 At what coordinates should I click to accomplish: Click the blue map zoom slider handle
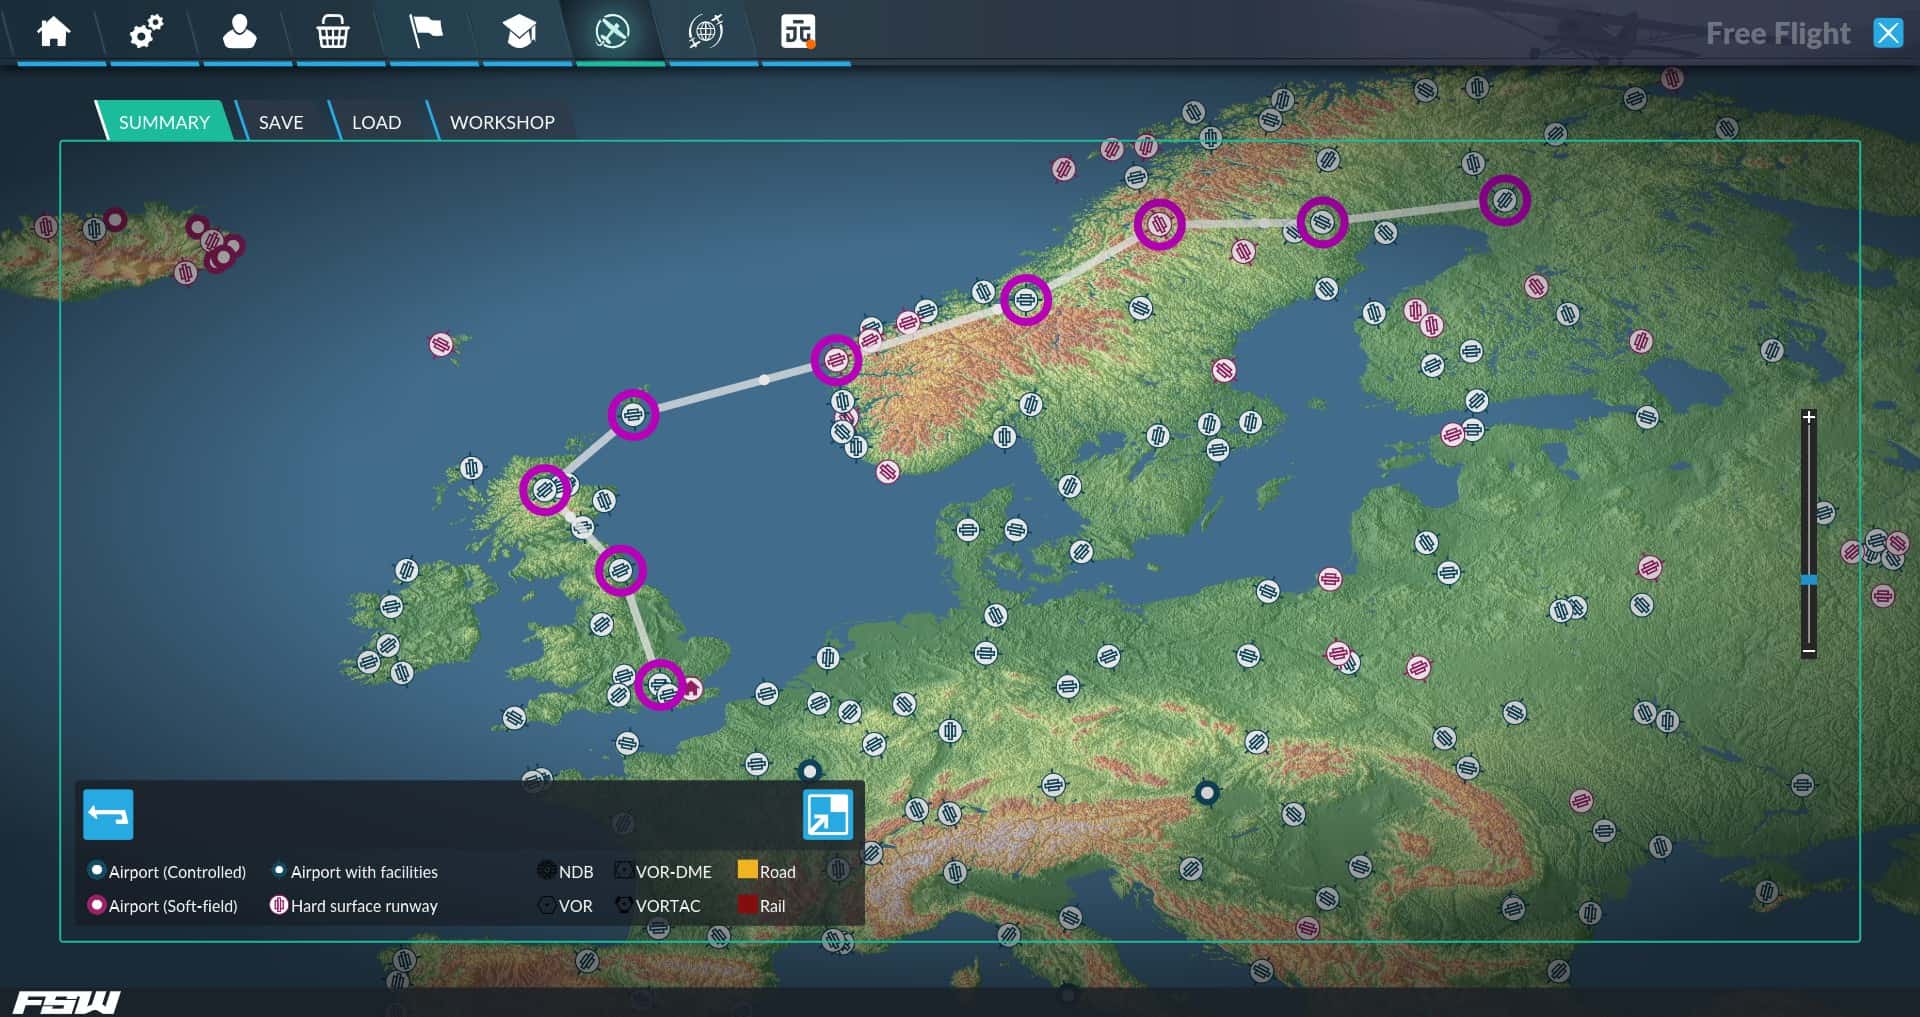(1809, 579)
